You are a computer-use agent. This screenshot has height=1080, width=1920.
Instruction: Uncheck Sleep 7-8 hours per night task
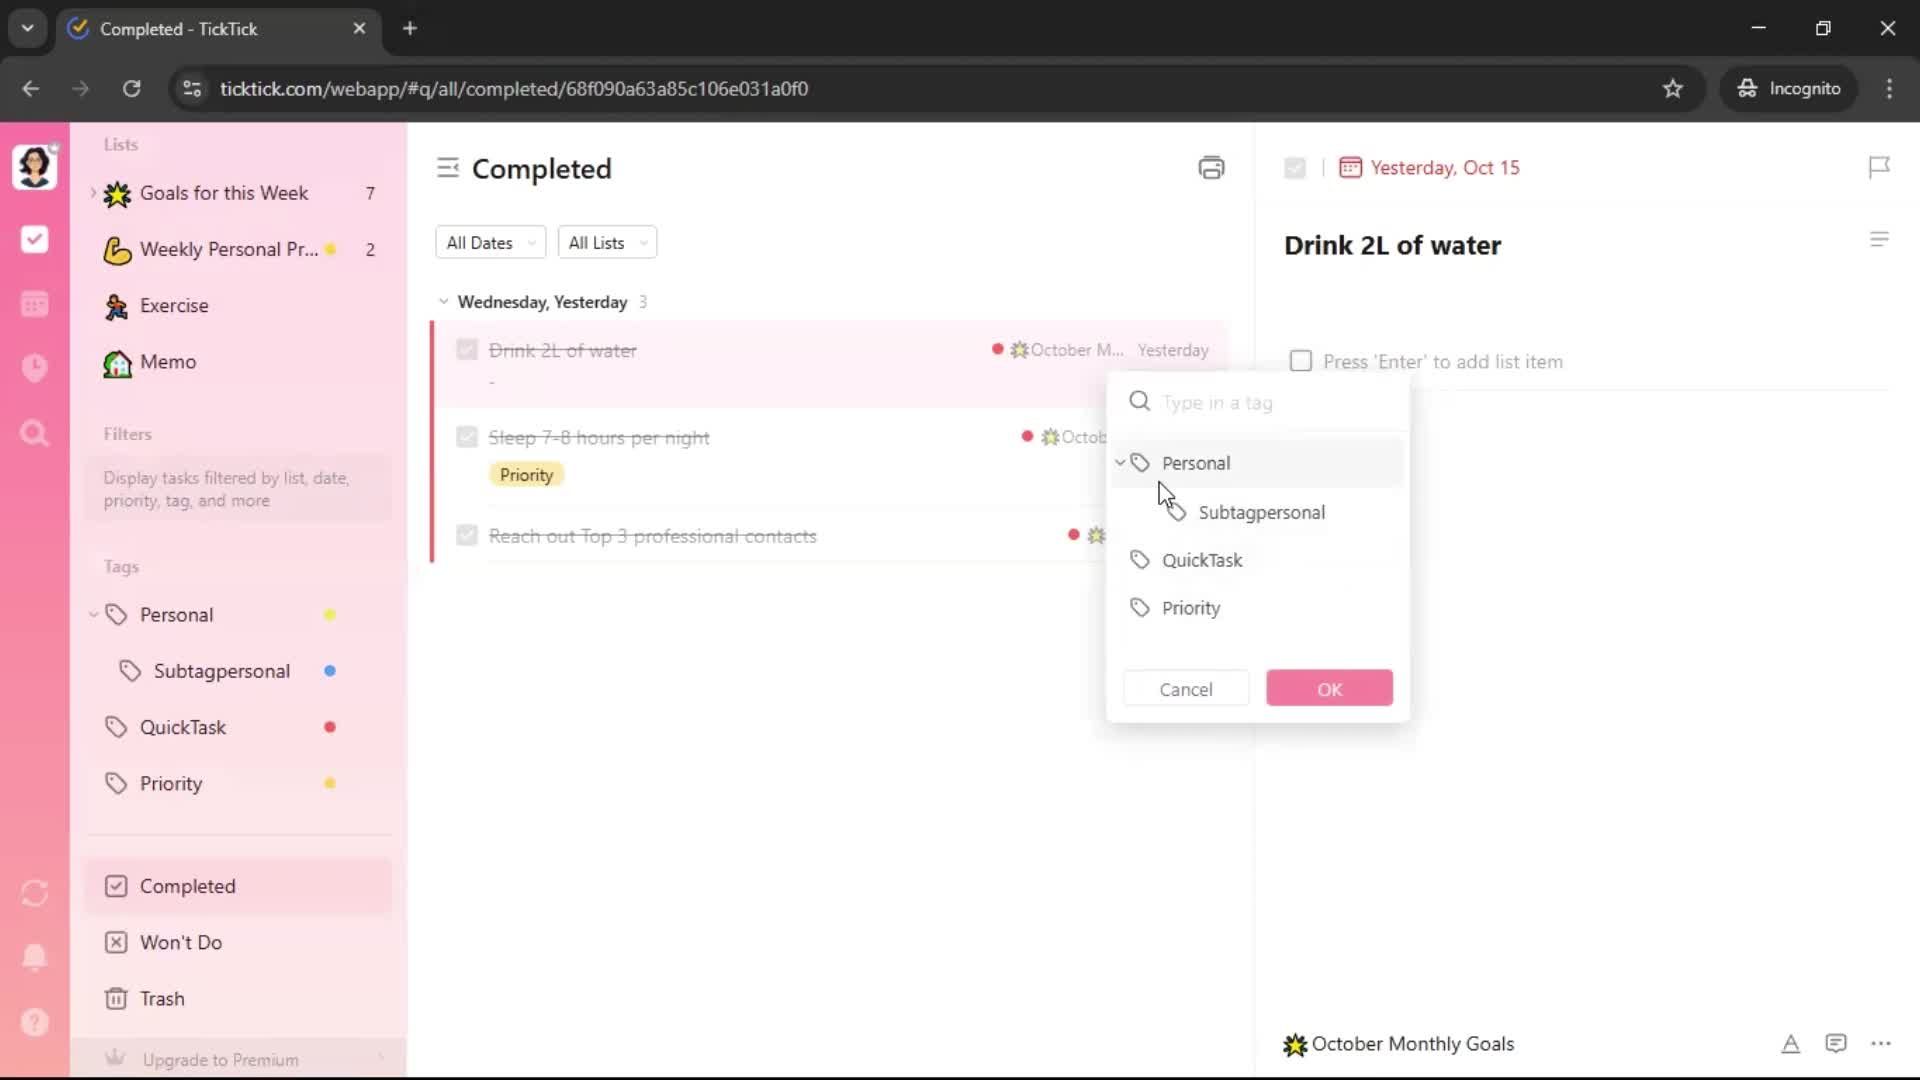click(x=467, y=437)
